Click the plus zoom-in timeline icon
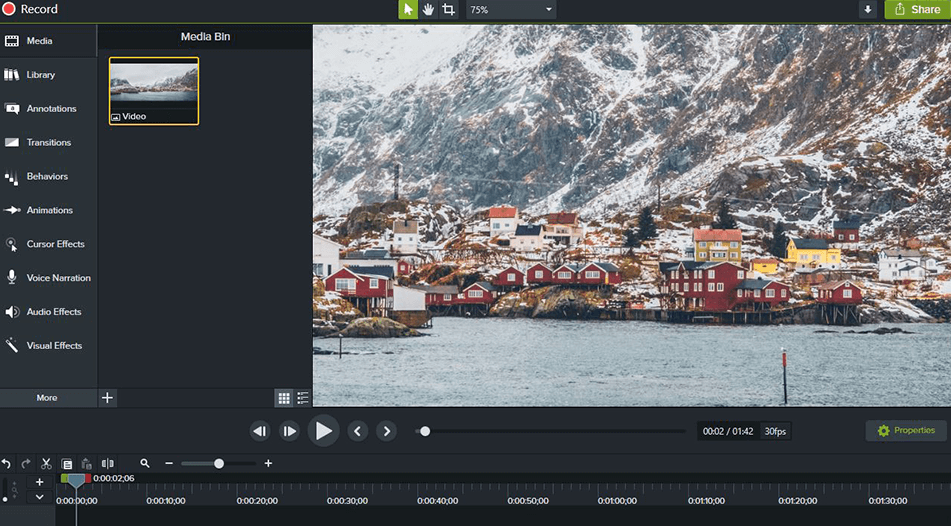Image resolution: width=951 pixels, height=526 pixels. click(268, 464)
